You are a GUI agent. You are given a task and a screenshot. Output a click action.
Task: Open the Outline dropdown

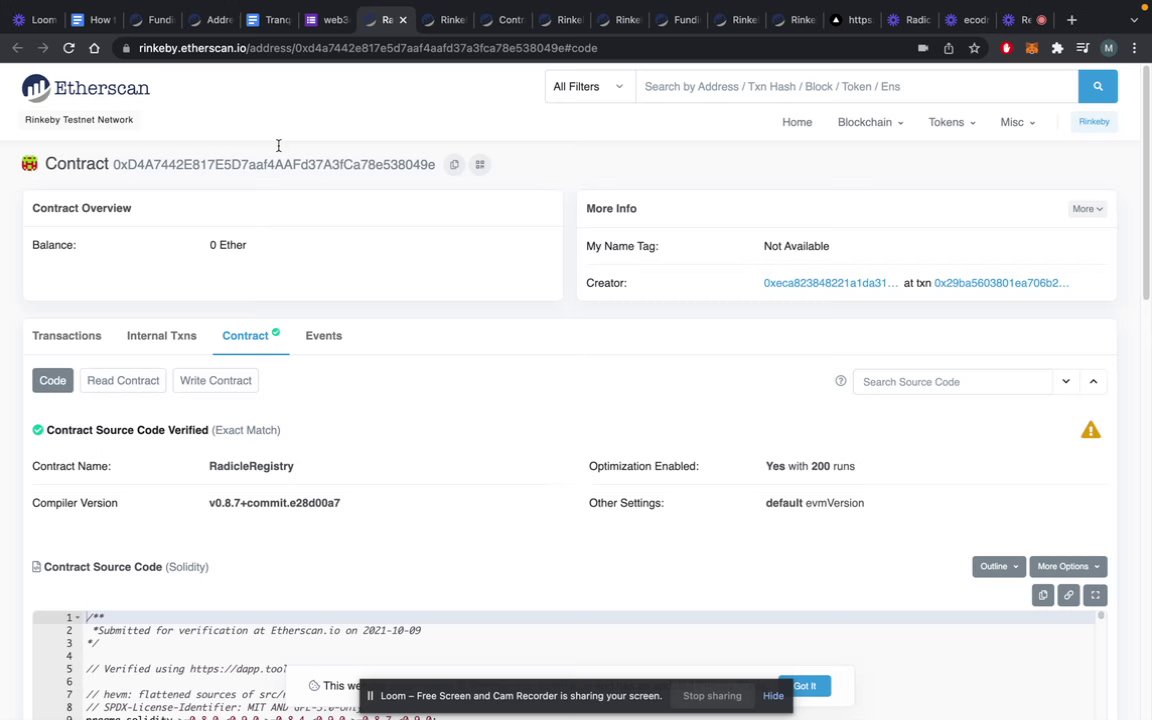click(x=998, y=566)
